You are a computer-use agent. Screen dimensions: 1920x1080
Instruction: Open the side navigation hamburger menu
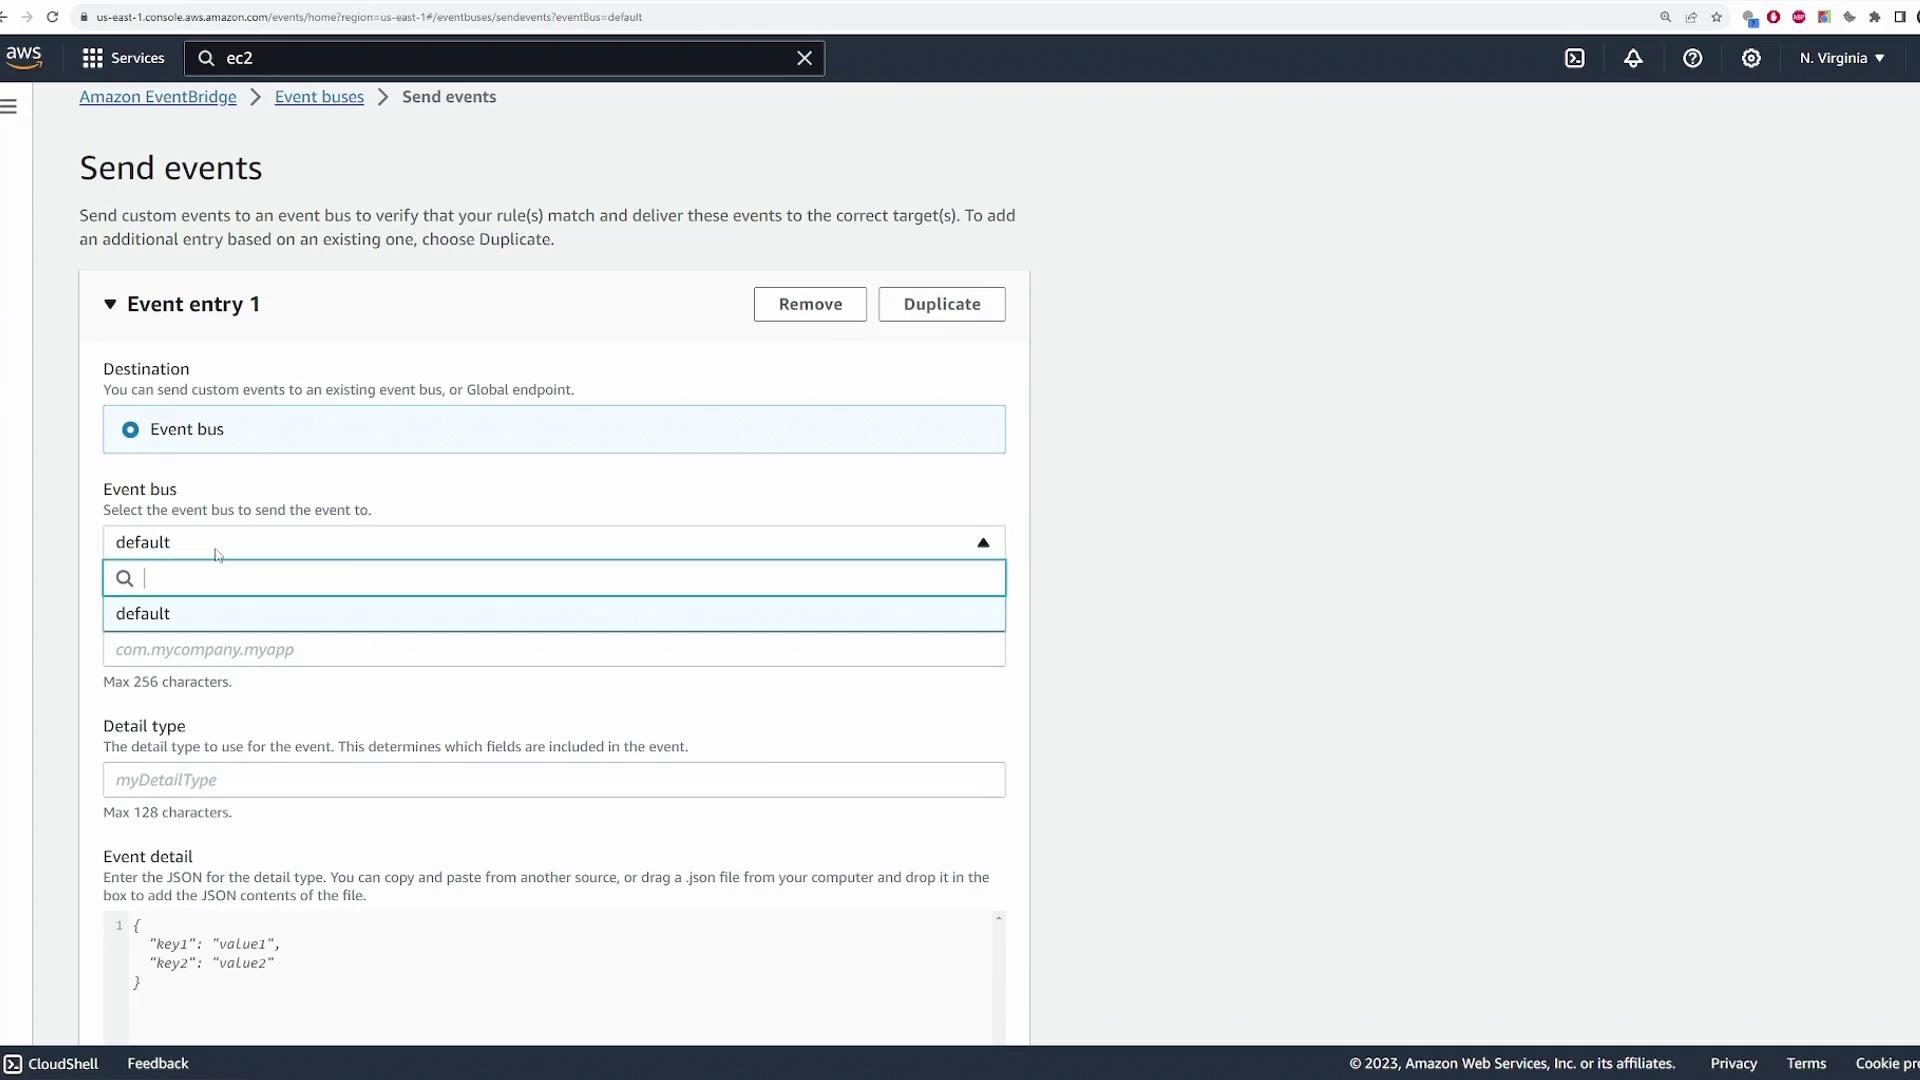[x=9, y=107]
